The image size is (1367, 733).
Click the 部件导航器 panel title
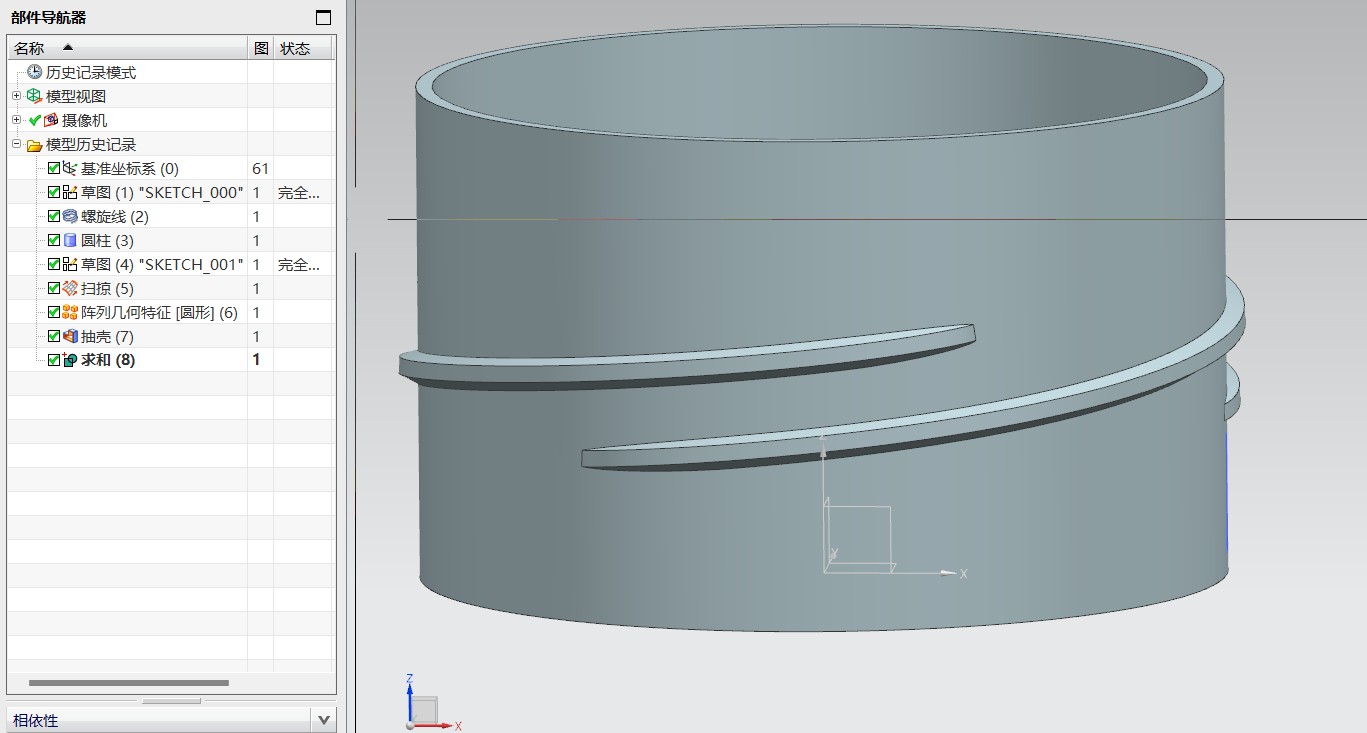49,17
